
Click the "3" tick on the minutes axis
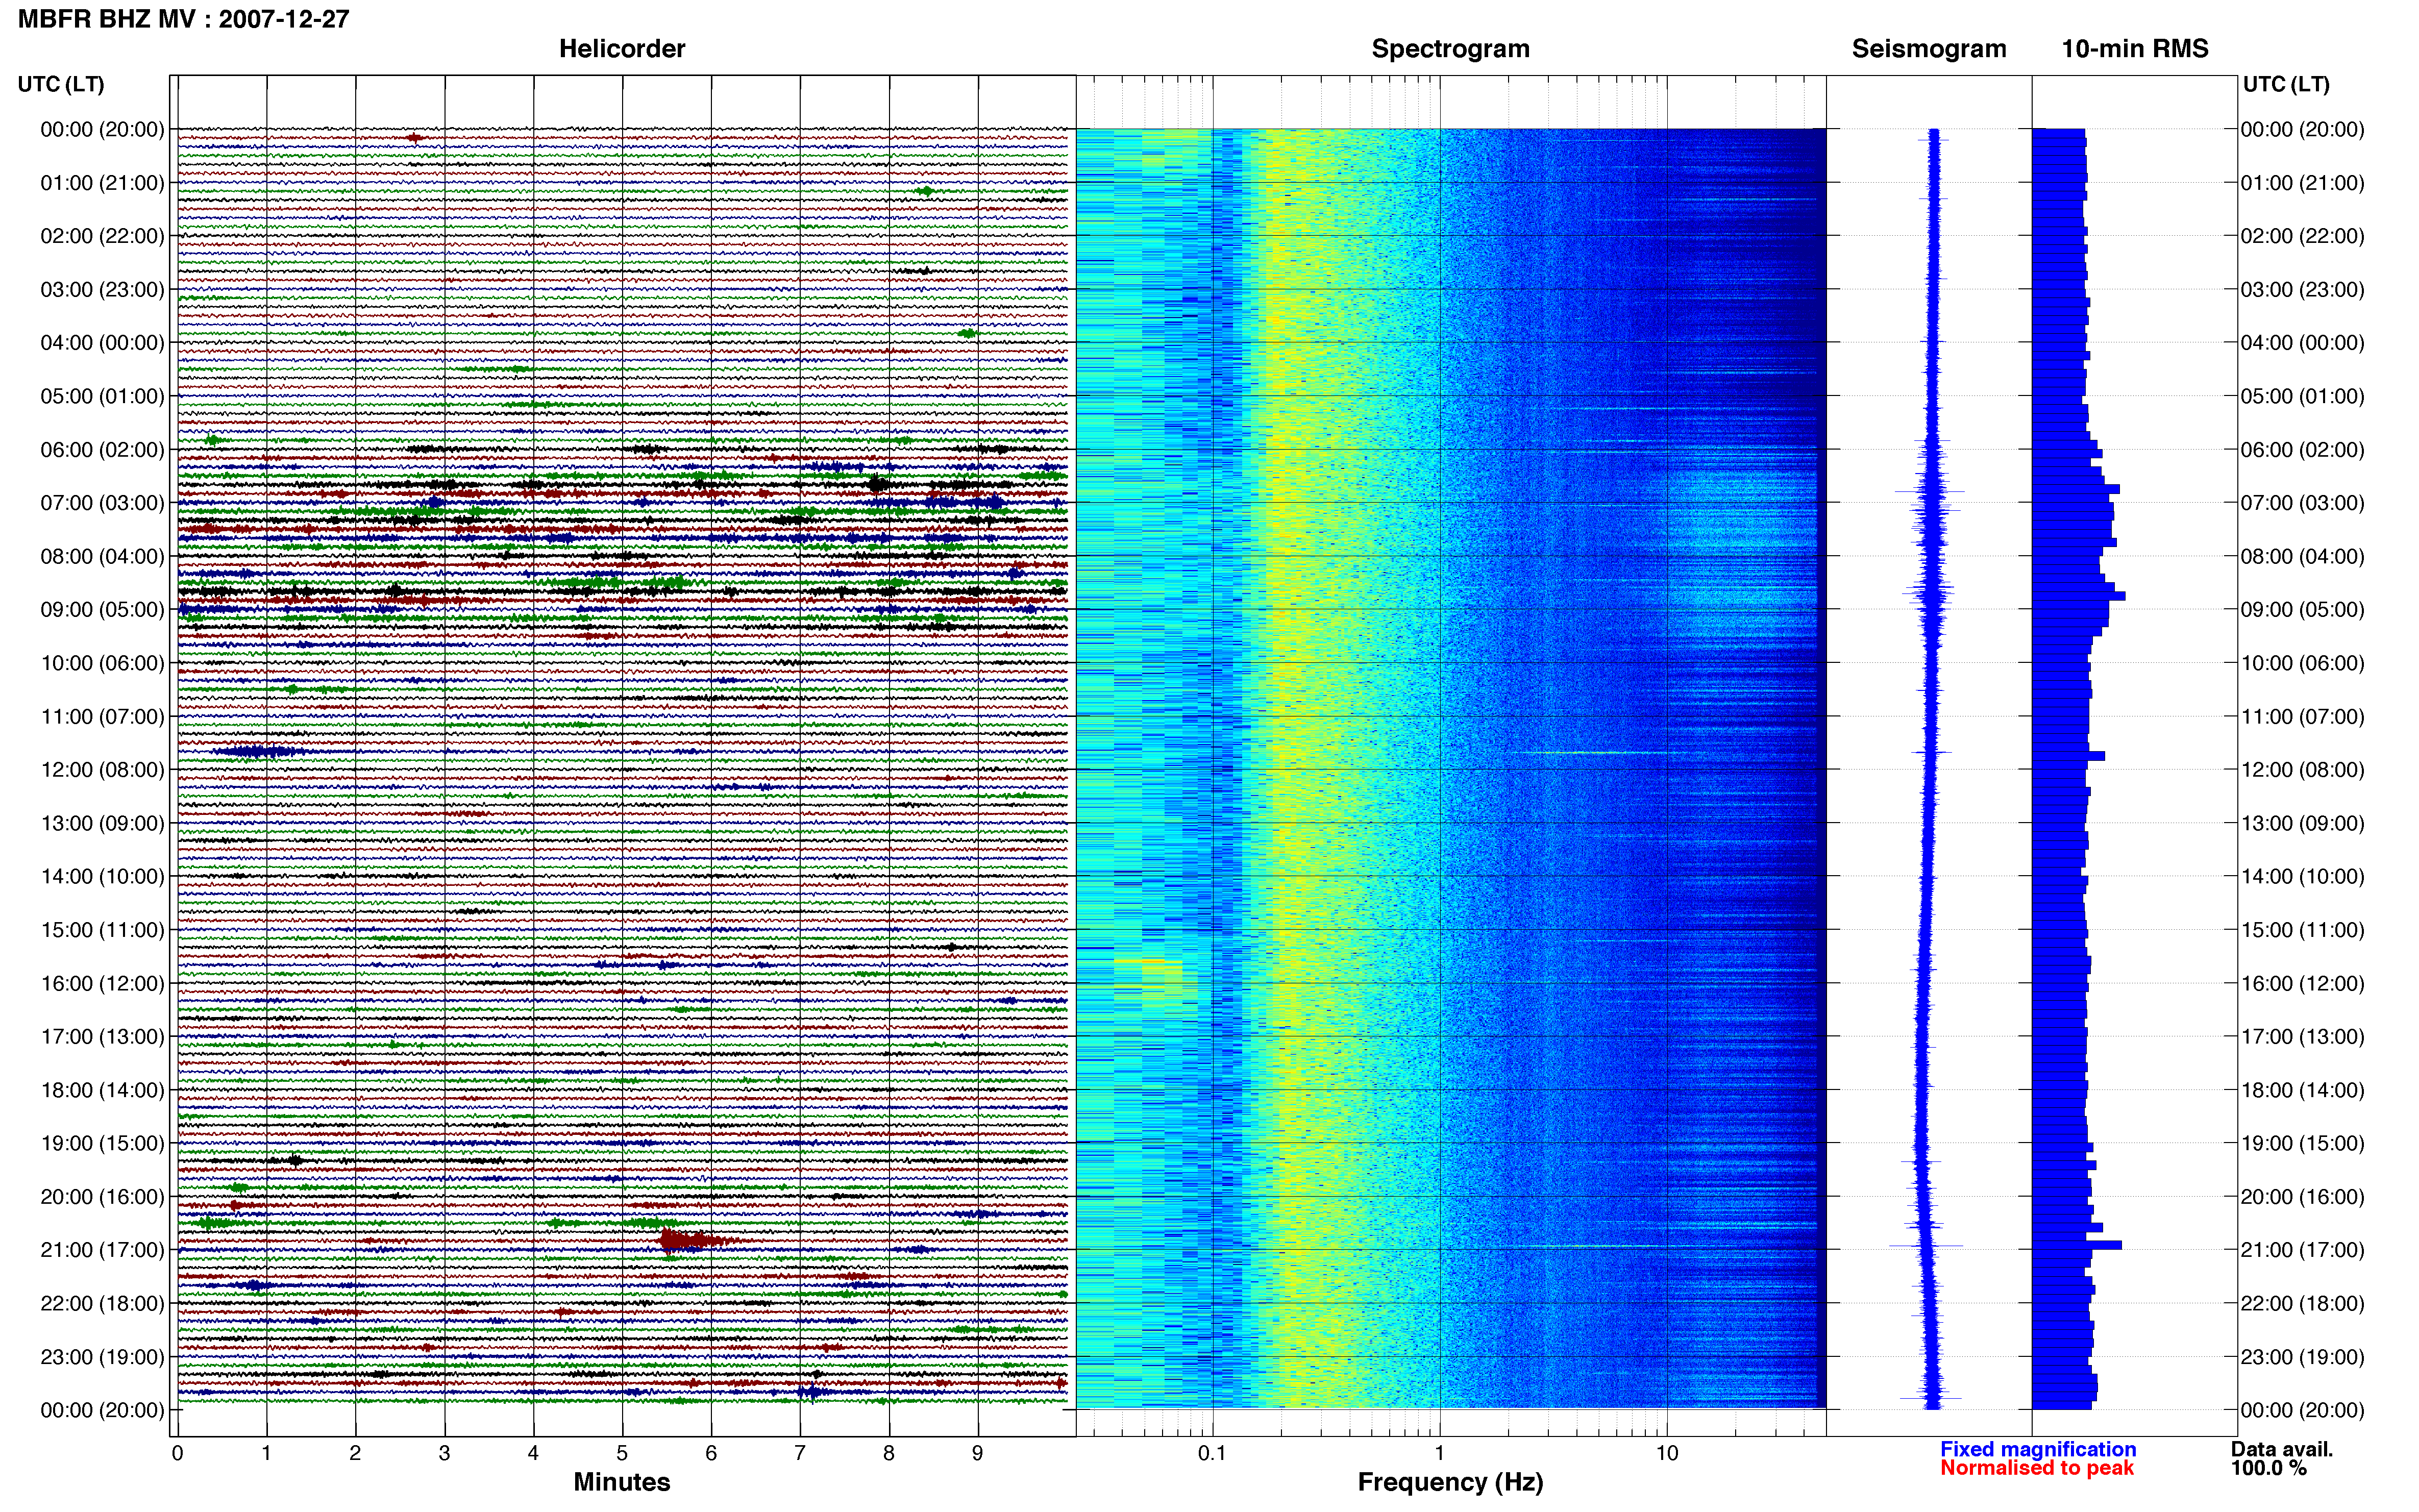(x=444, y=1453)
